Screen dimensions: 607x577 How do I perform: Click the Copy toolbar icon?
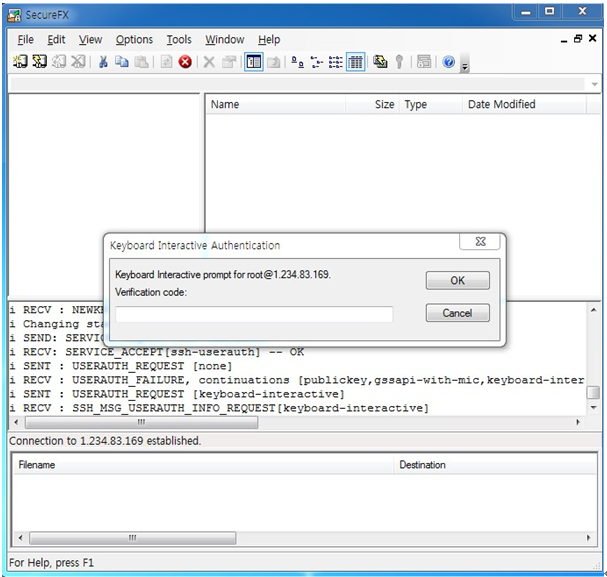pos(122,62)
